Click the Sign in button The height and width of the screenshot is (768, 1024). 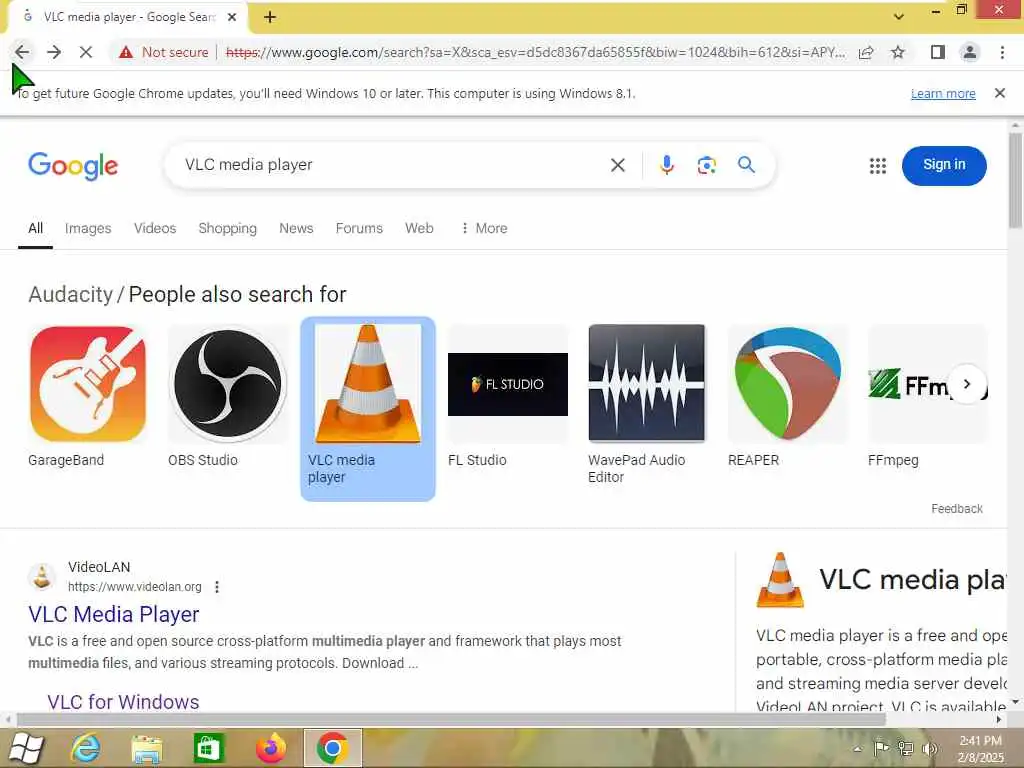click(x=944, y=165)
